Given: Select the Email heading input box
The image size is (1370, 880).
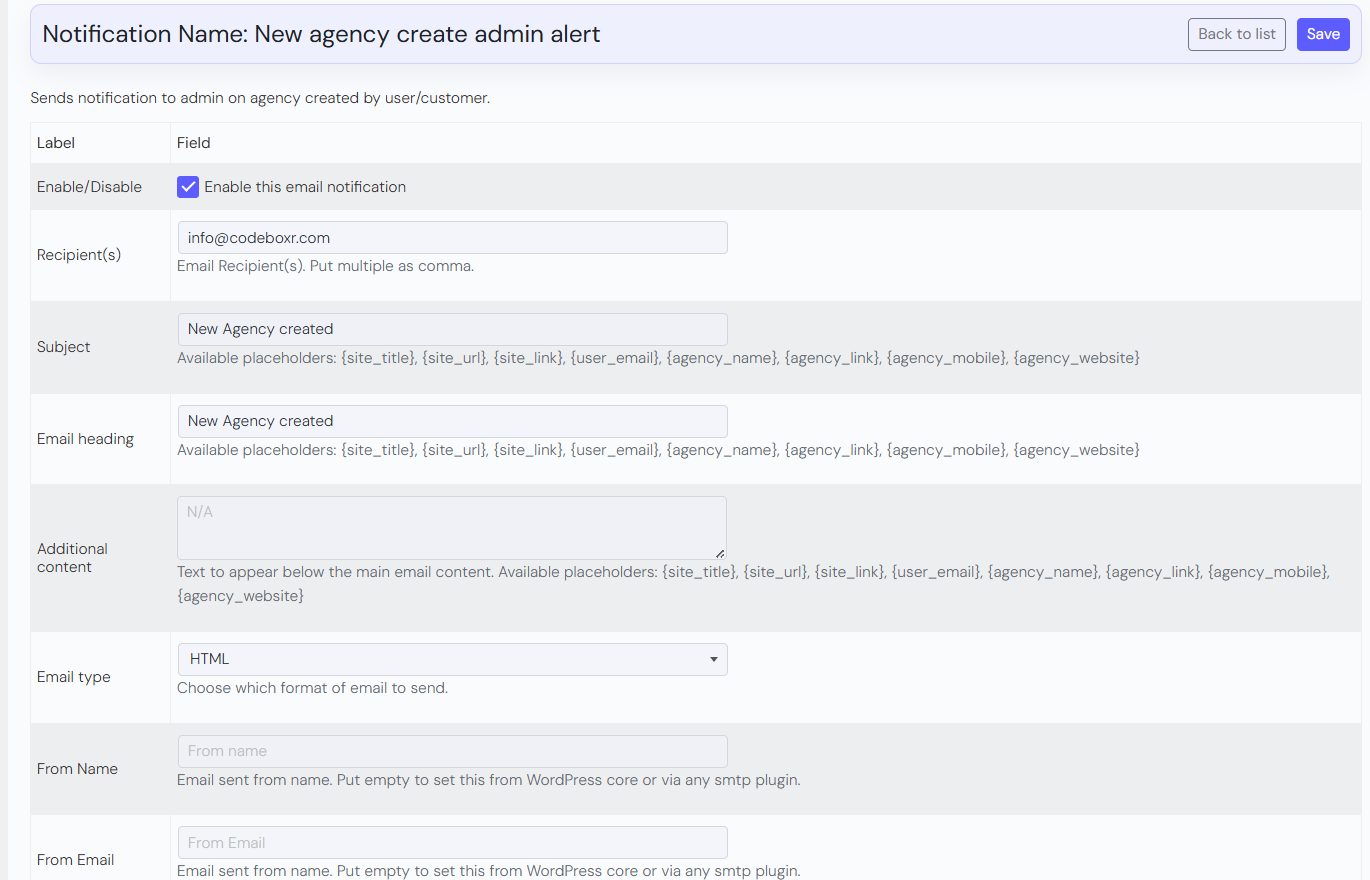Looking at the screenshot, I should click(452, 421).
